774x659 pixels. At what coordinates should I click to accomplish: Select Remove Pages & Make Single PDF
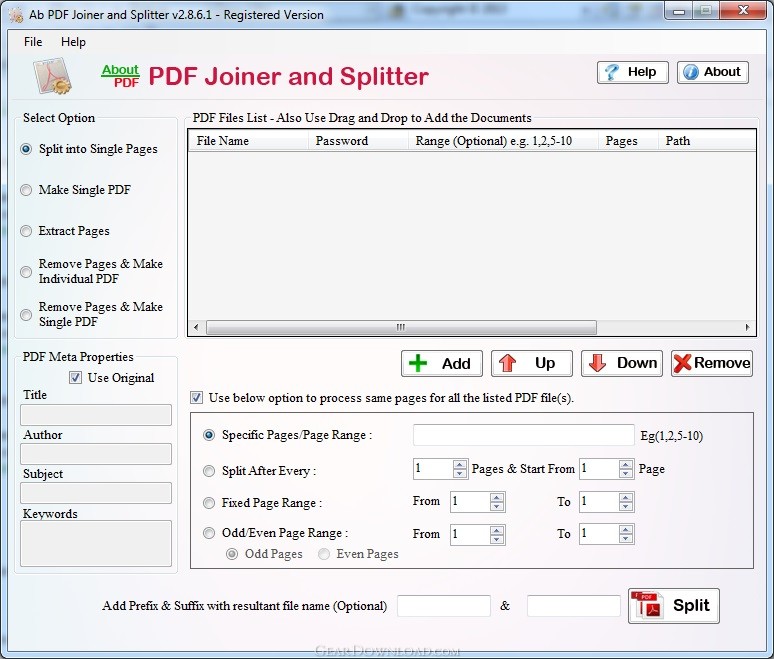pos(26,314)
